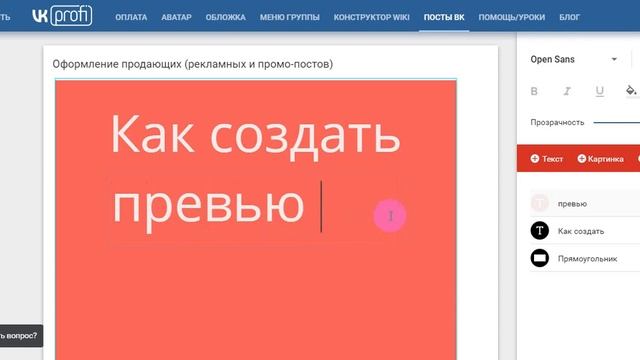Image resolution: width=640 pixels, height=360 pixels.
Task: Select the ПОСТЫ ВК tab
Action: click(x=444, y=17)
